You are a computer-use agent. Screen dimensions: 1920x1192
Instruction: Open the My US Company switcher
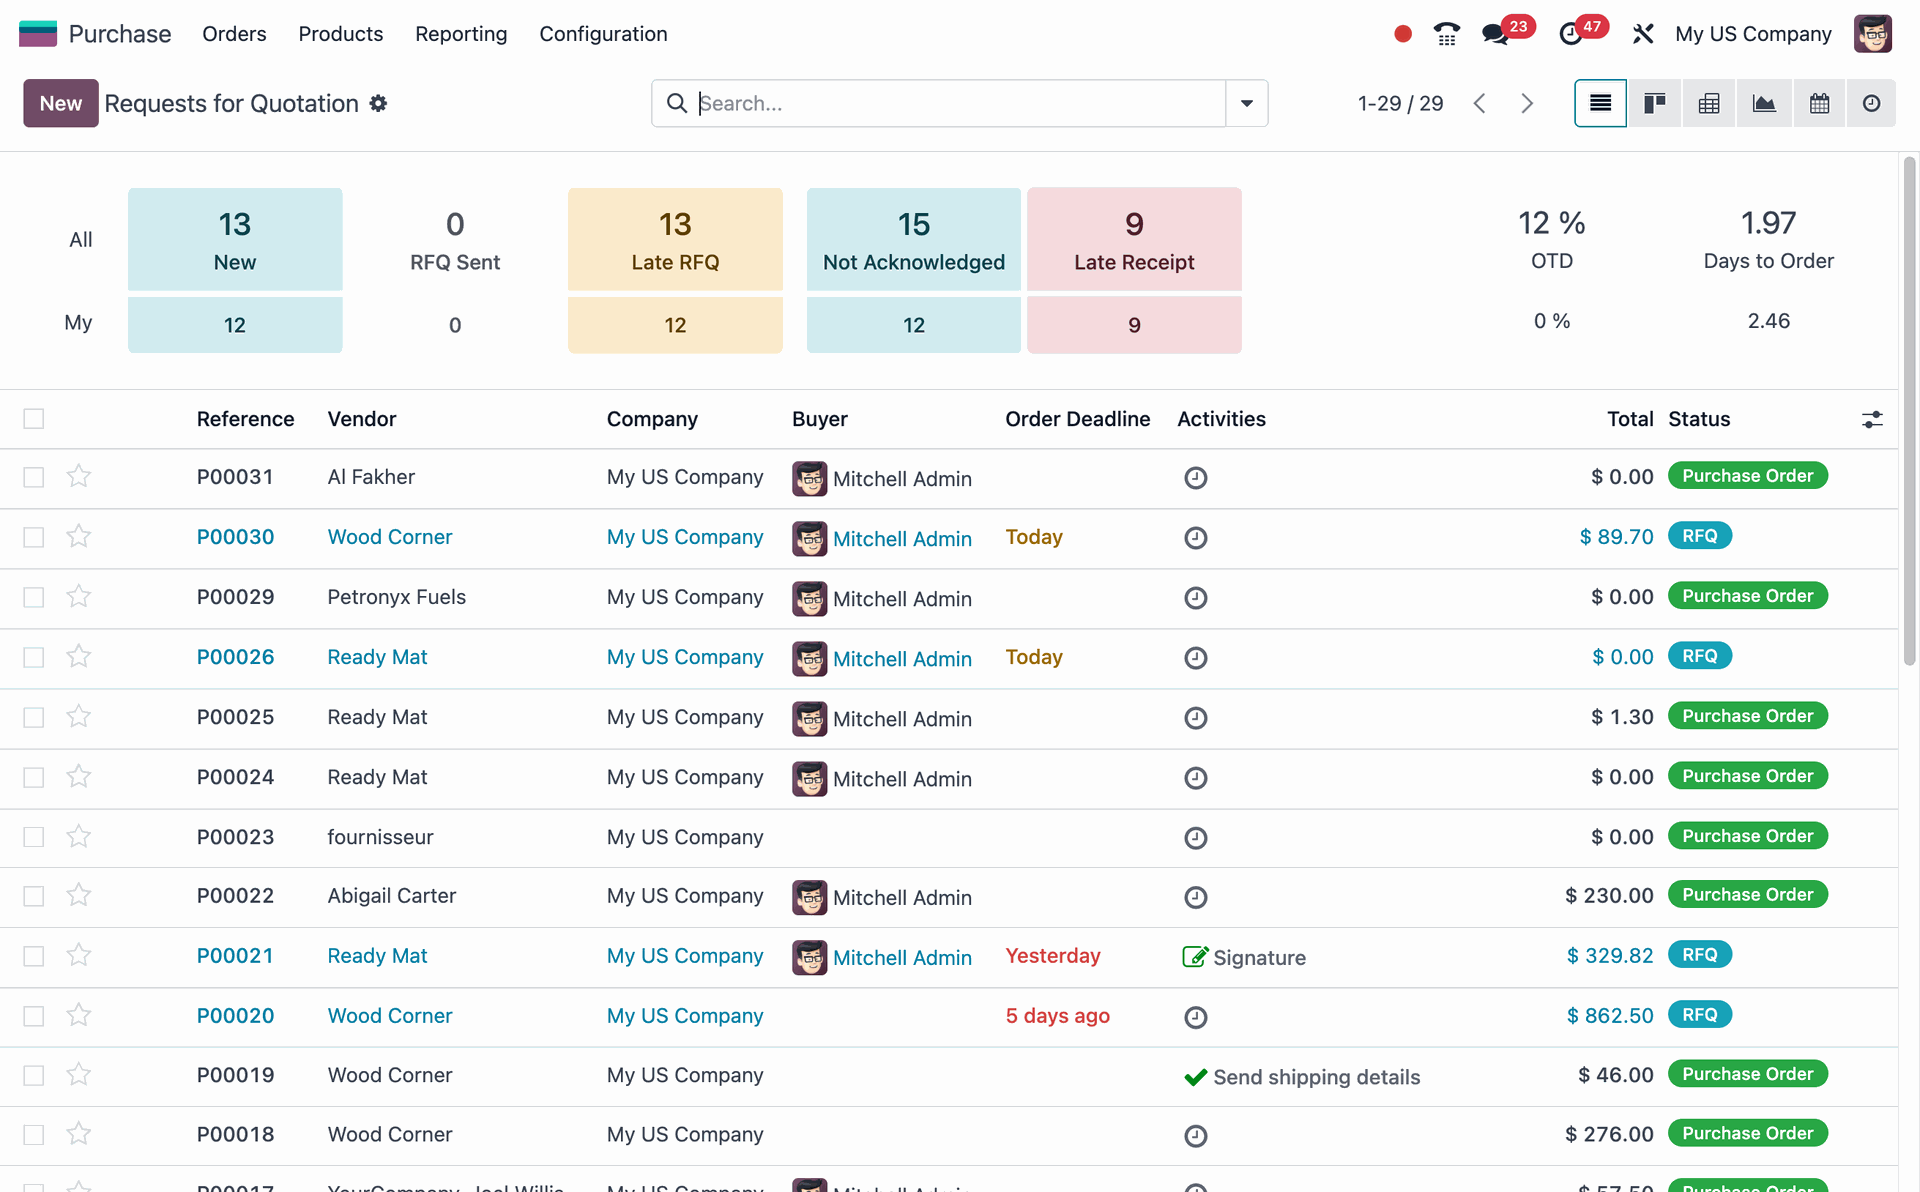(1753, 34)
